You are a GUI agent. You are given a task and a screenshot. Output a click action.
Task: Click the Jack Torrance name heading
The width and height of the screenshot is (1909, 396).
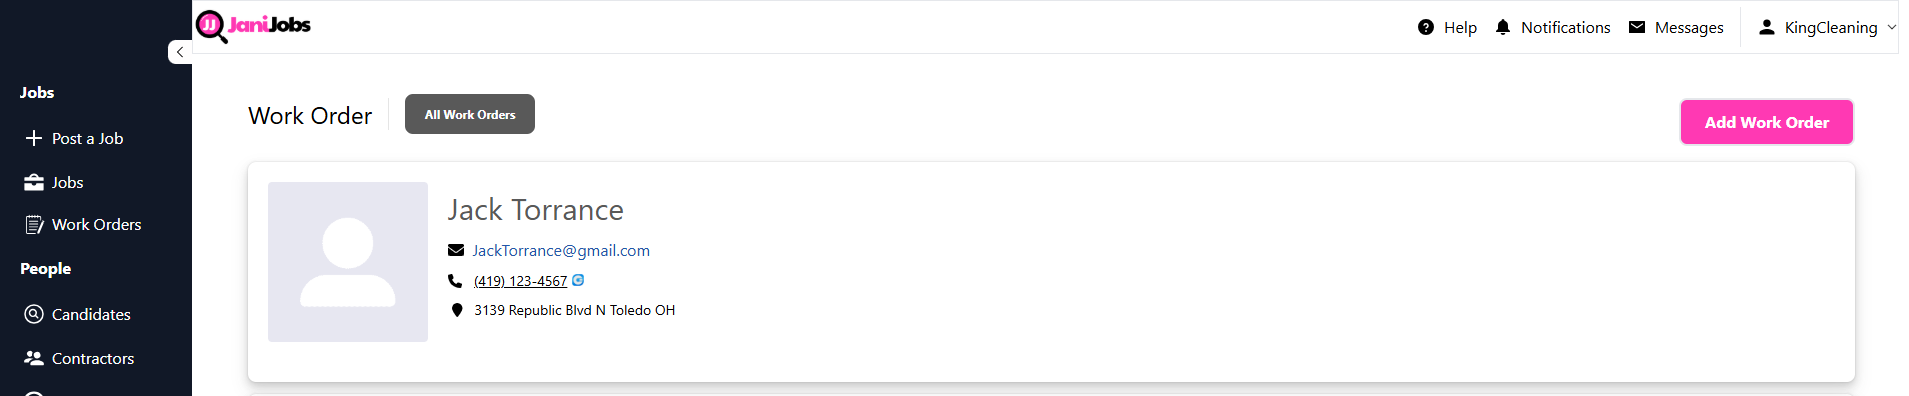pos(536,210)
